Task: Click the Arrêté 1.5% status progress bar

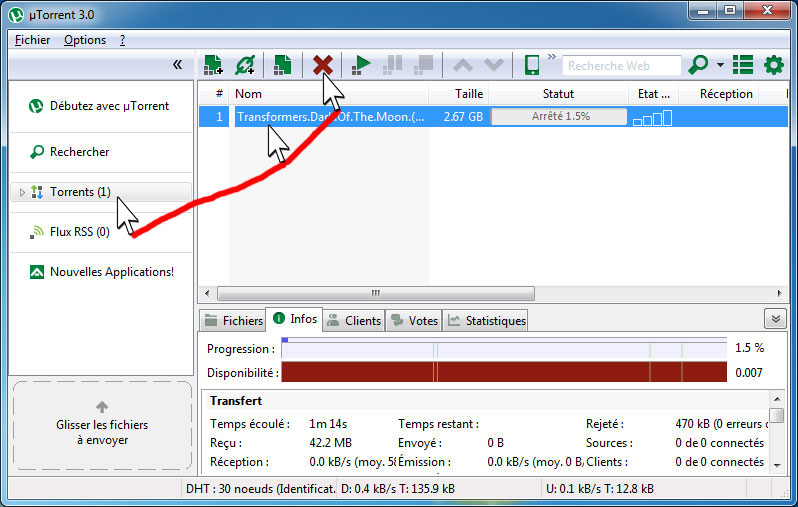Action: tap(559, 117)
